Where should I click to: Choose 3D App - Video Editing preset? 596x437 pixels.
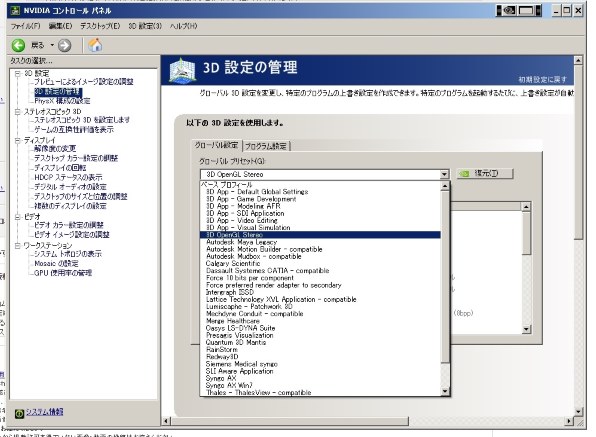coord(242,221)
